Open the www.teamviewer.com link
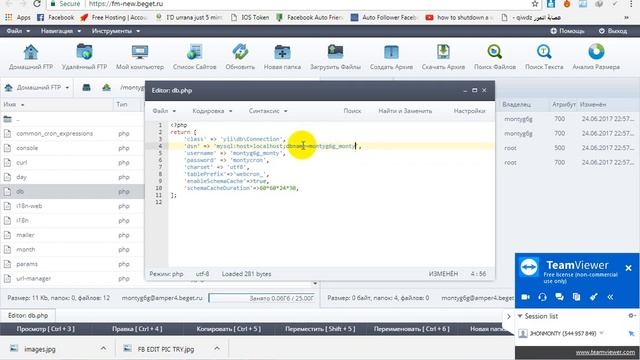 click(605, 352)
